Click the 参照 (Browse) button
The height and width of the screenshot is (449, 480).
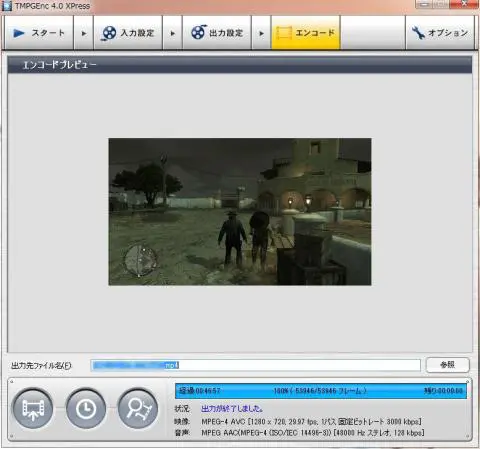[448, 365]
